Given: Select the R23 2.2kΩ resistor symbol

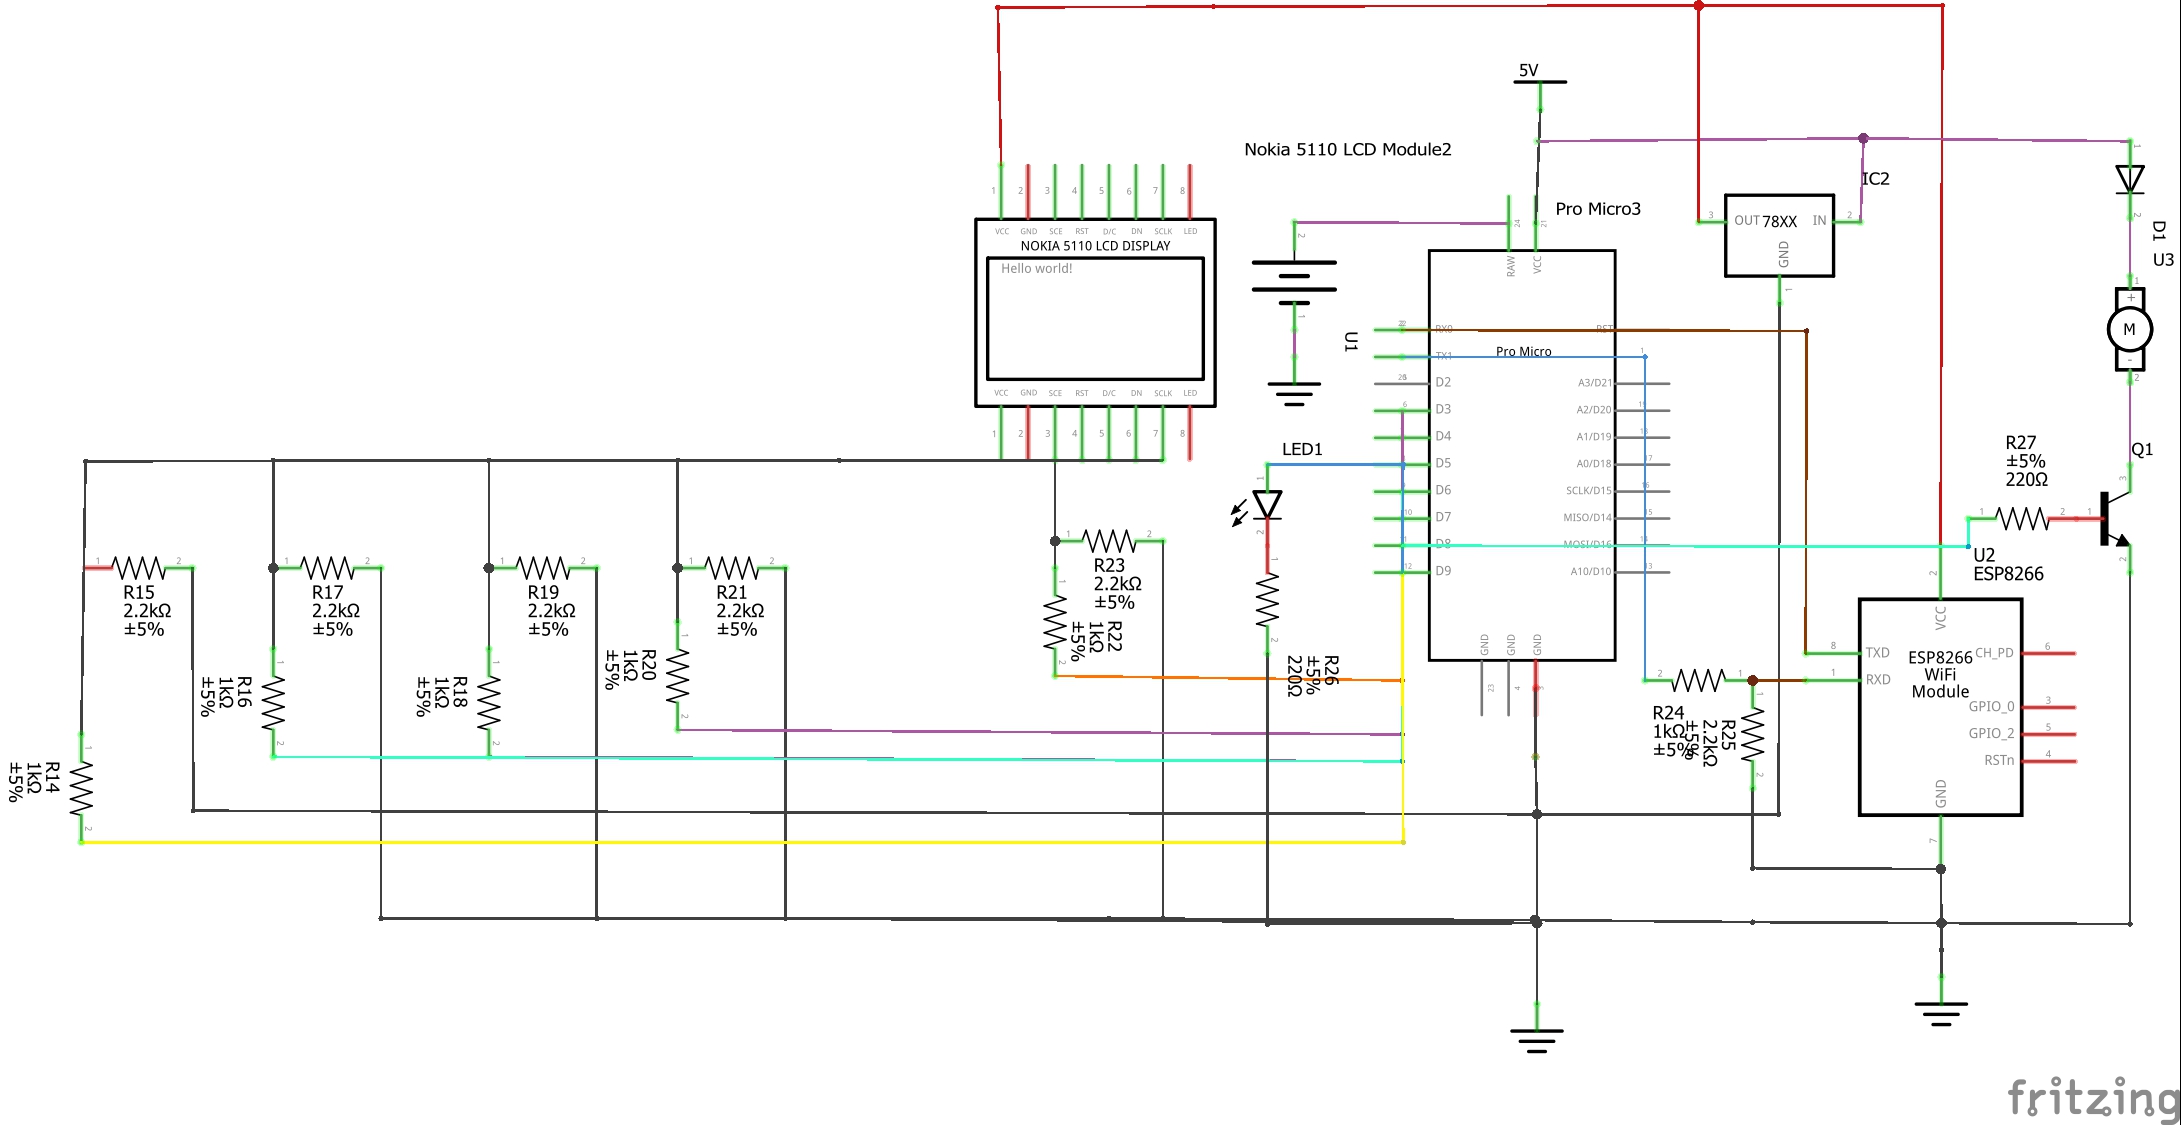Looking at the screenshot, I should click(x=1109, y=541).
